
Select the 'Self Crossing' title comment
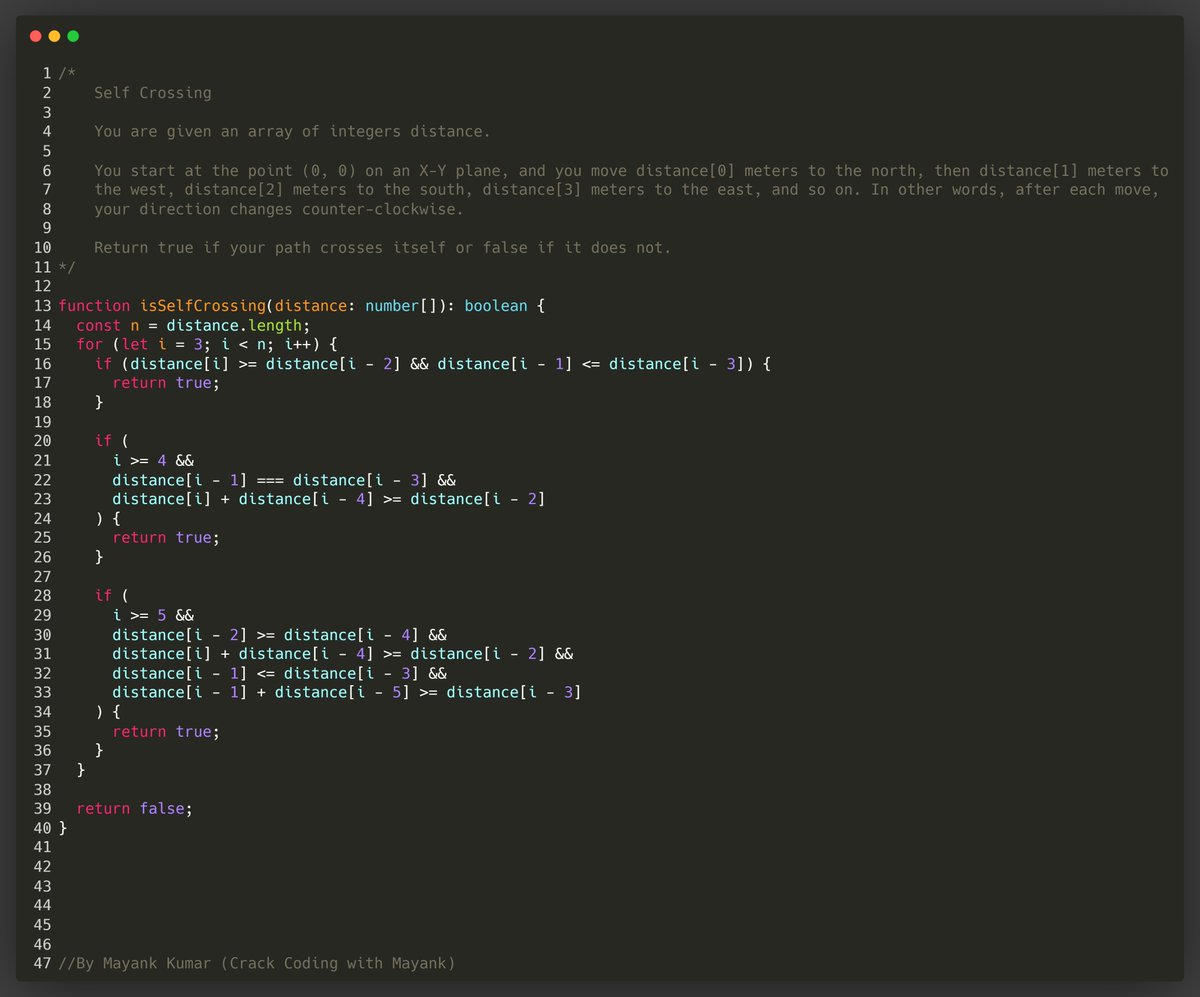click(153, 93)
